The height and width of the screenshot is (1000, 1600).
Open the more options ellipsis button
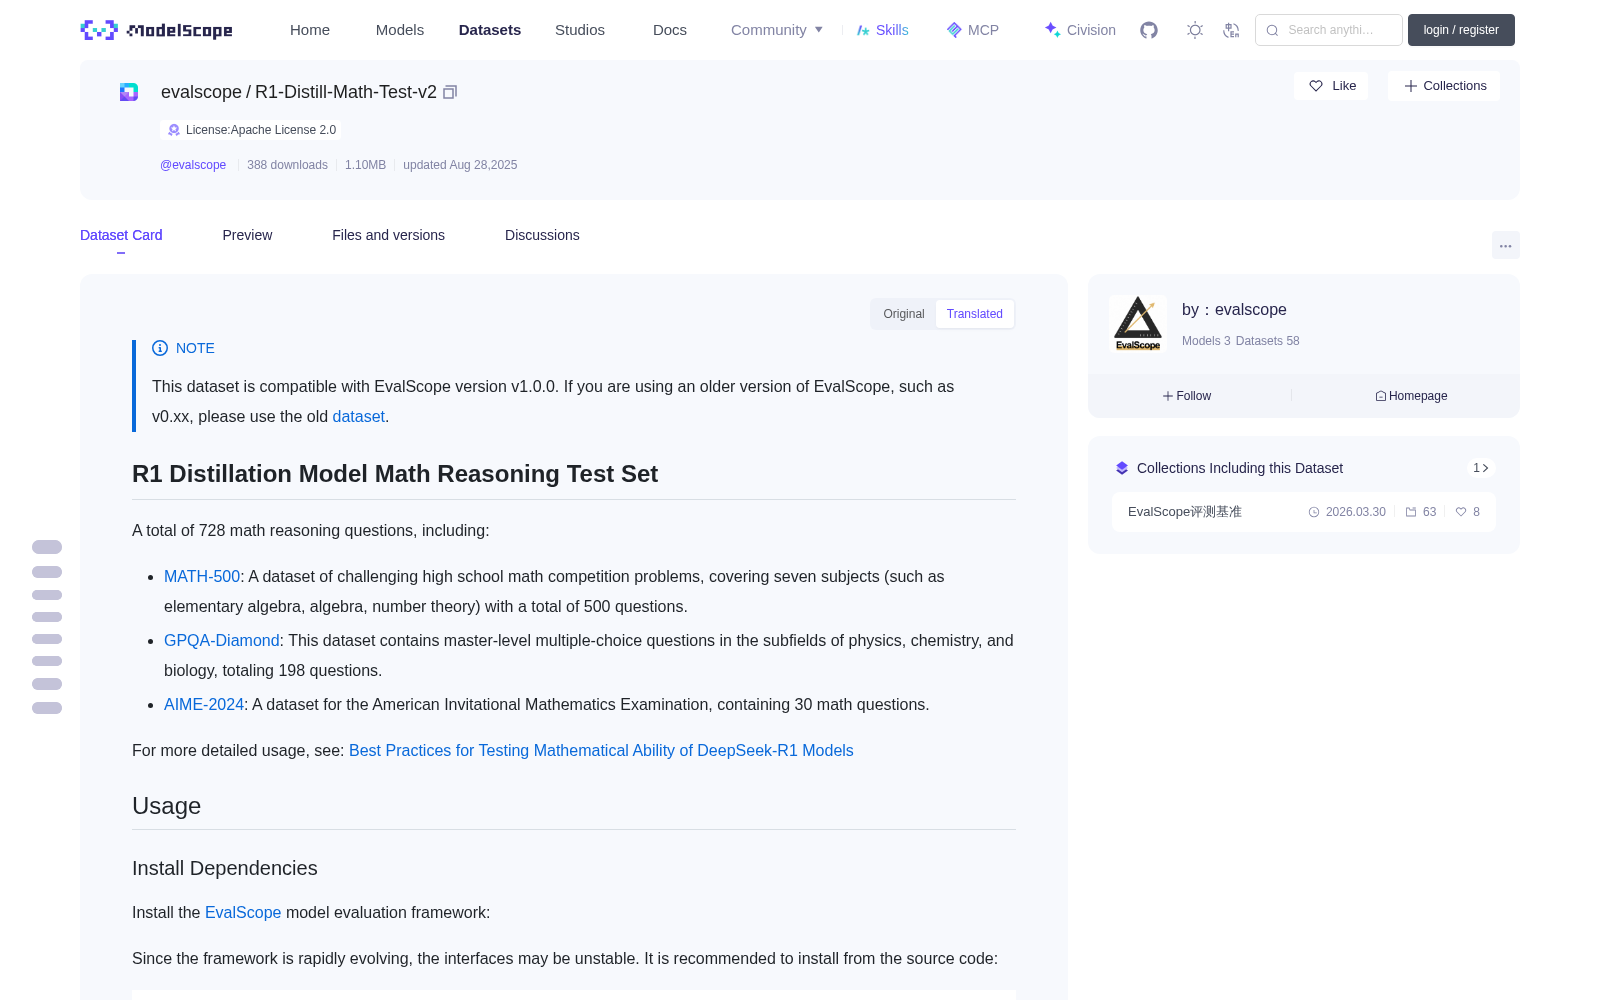pos(1505,245)
